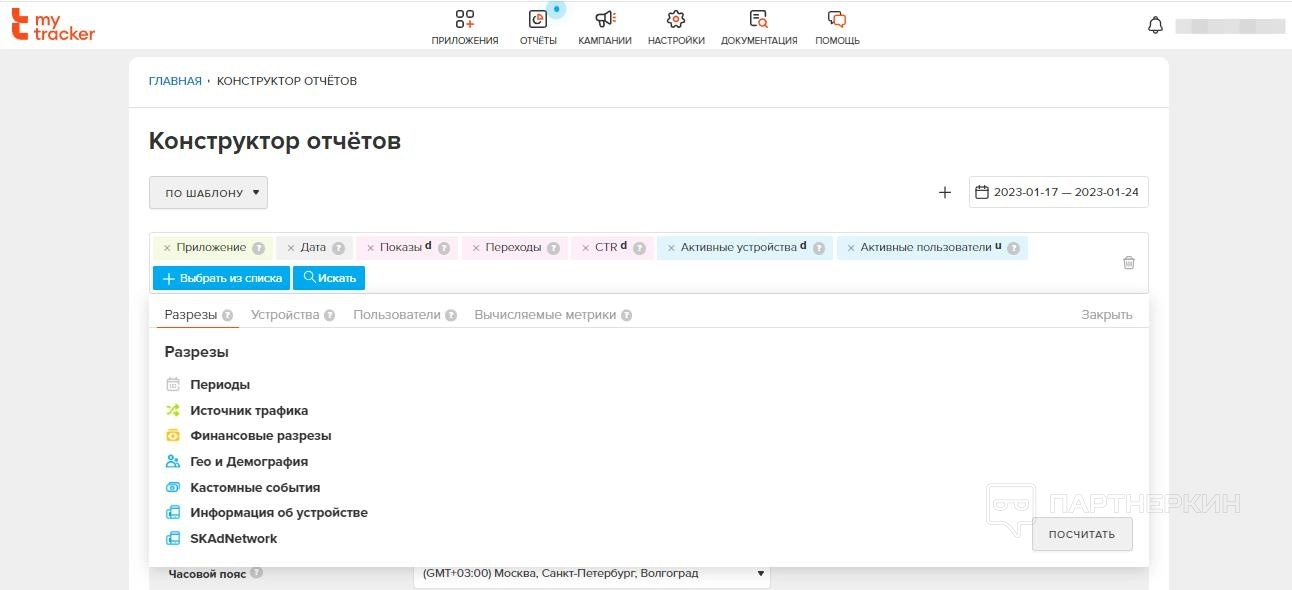Image resolution: width=1292 pixels, height=590 pixels.
Task: Switch to the Устройства tab
Action: tap(285, 315)
